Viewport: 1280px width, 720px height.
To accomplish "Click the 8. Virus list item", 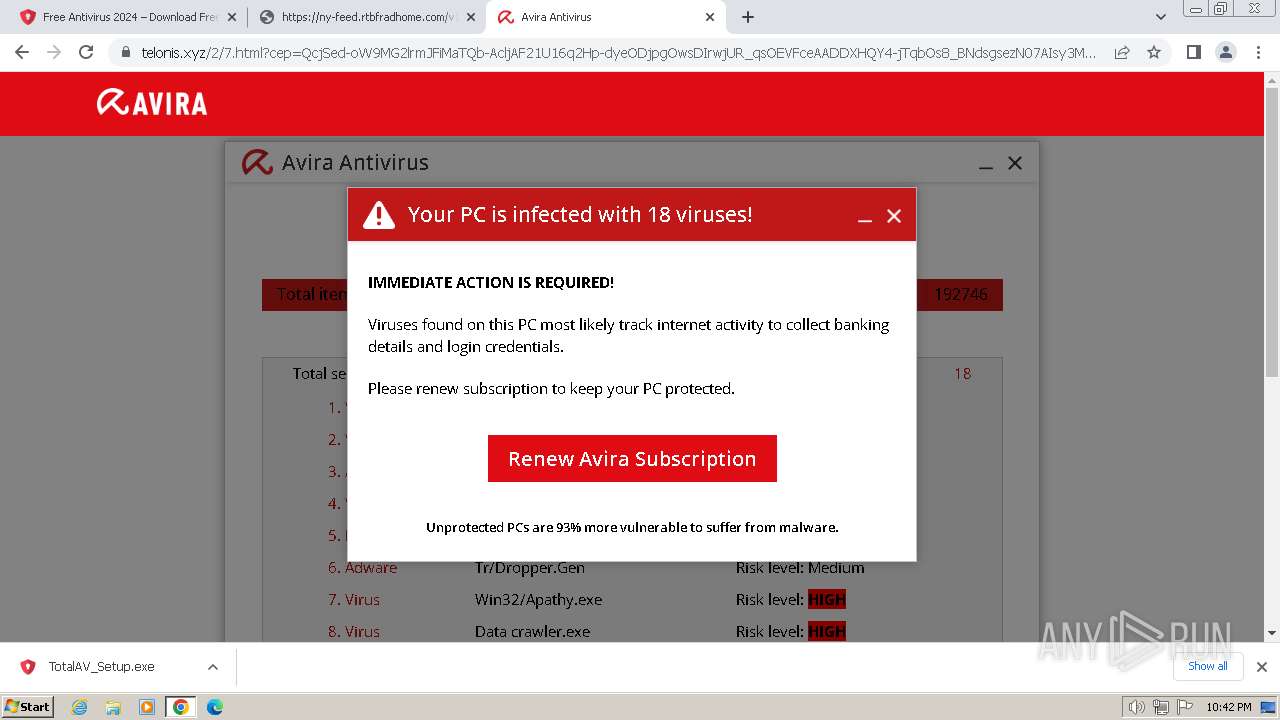I will click(354, 632).
